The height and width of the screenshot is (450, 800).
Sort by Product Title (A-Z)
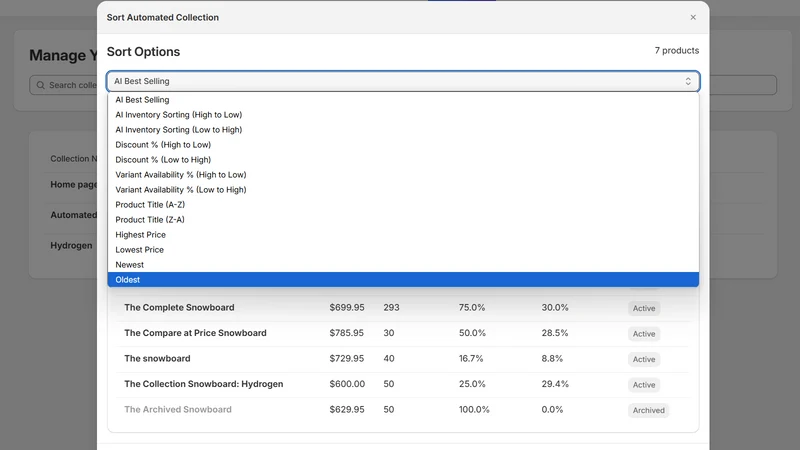[403, 205]
